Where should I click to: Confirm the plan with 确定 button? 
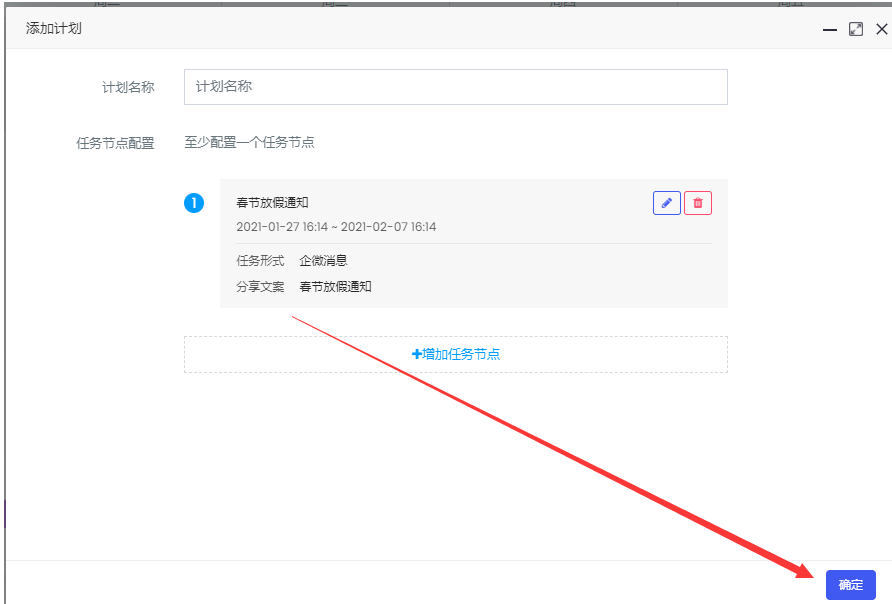(850, 585)
